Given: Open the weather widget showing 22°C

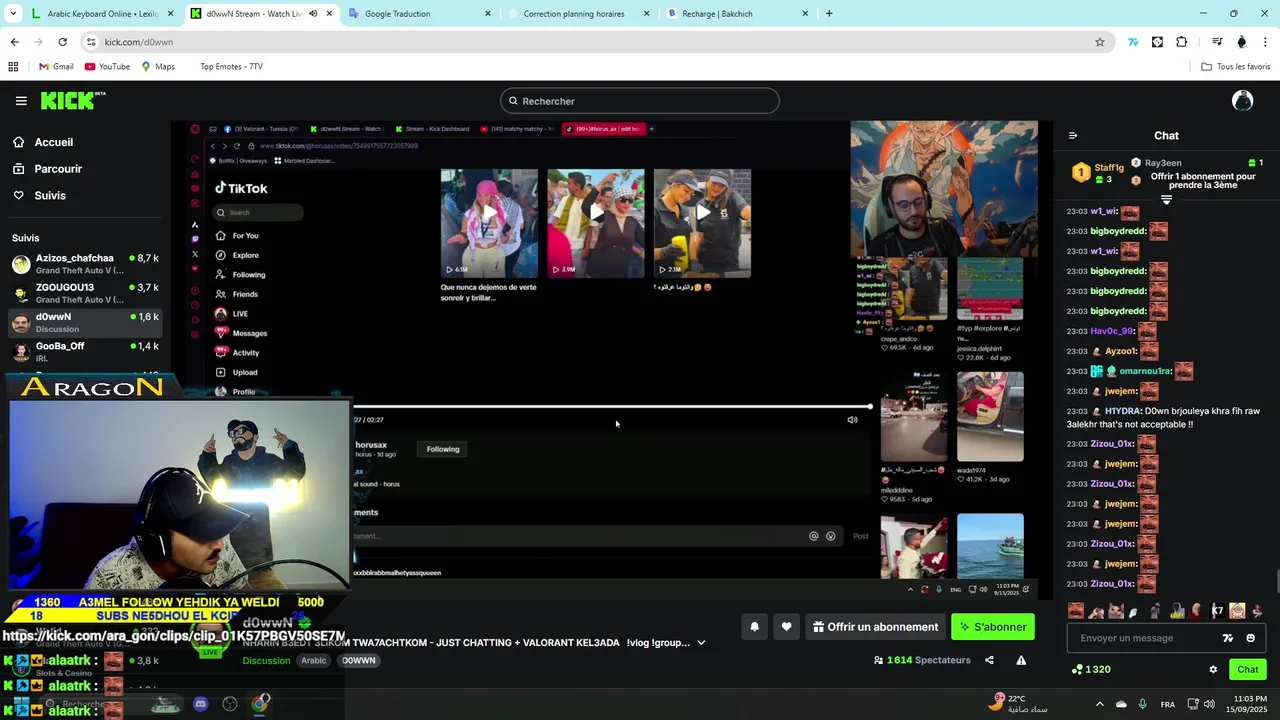Looking at the screenshot, I should [x=1018, y=703].
